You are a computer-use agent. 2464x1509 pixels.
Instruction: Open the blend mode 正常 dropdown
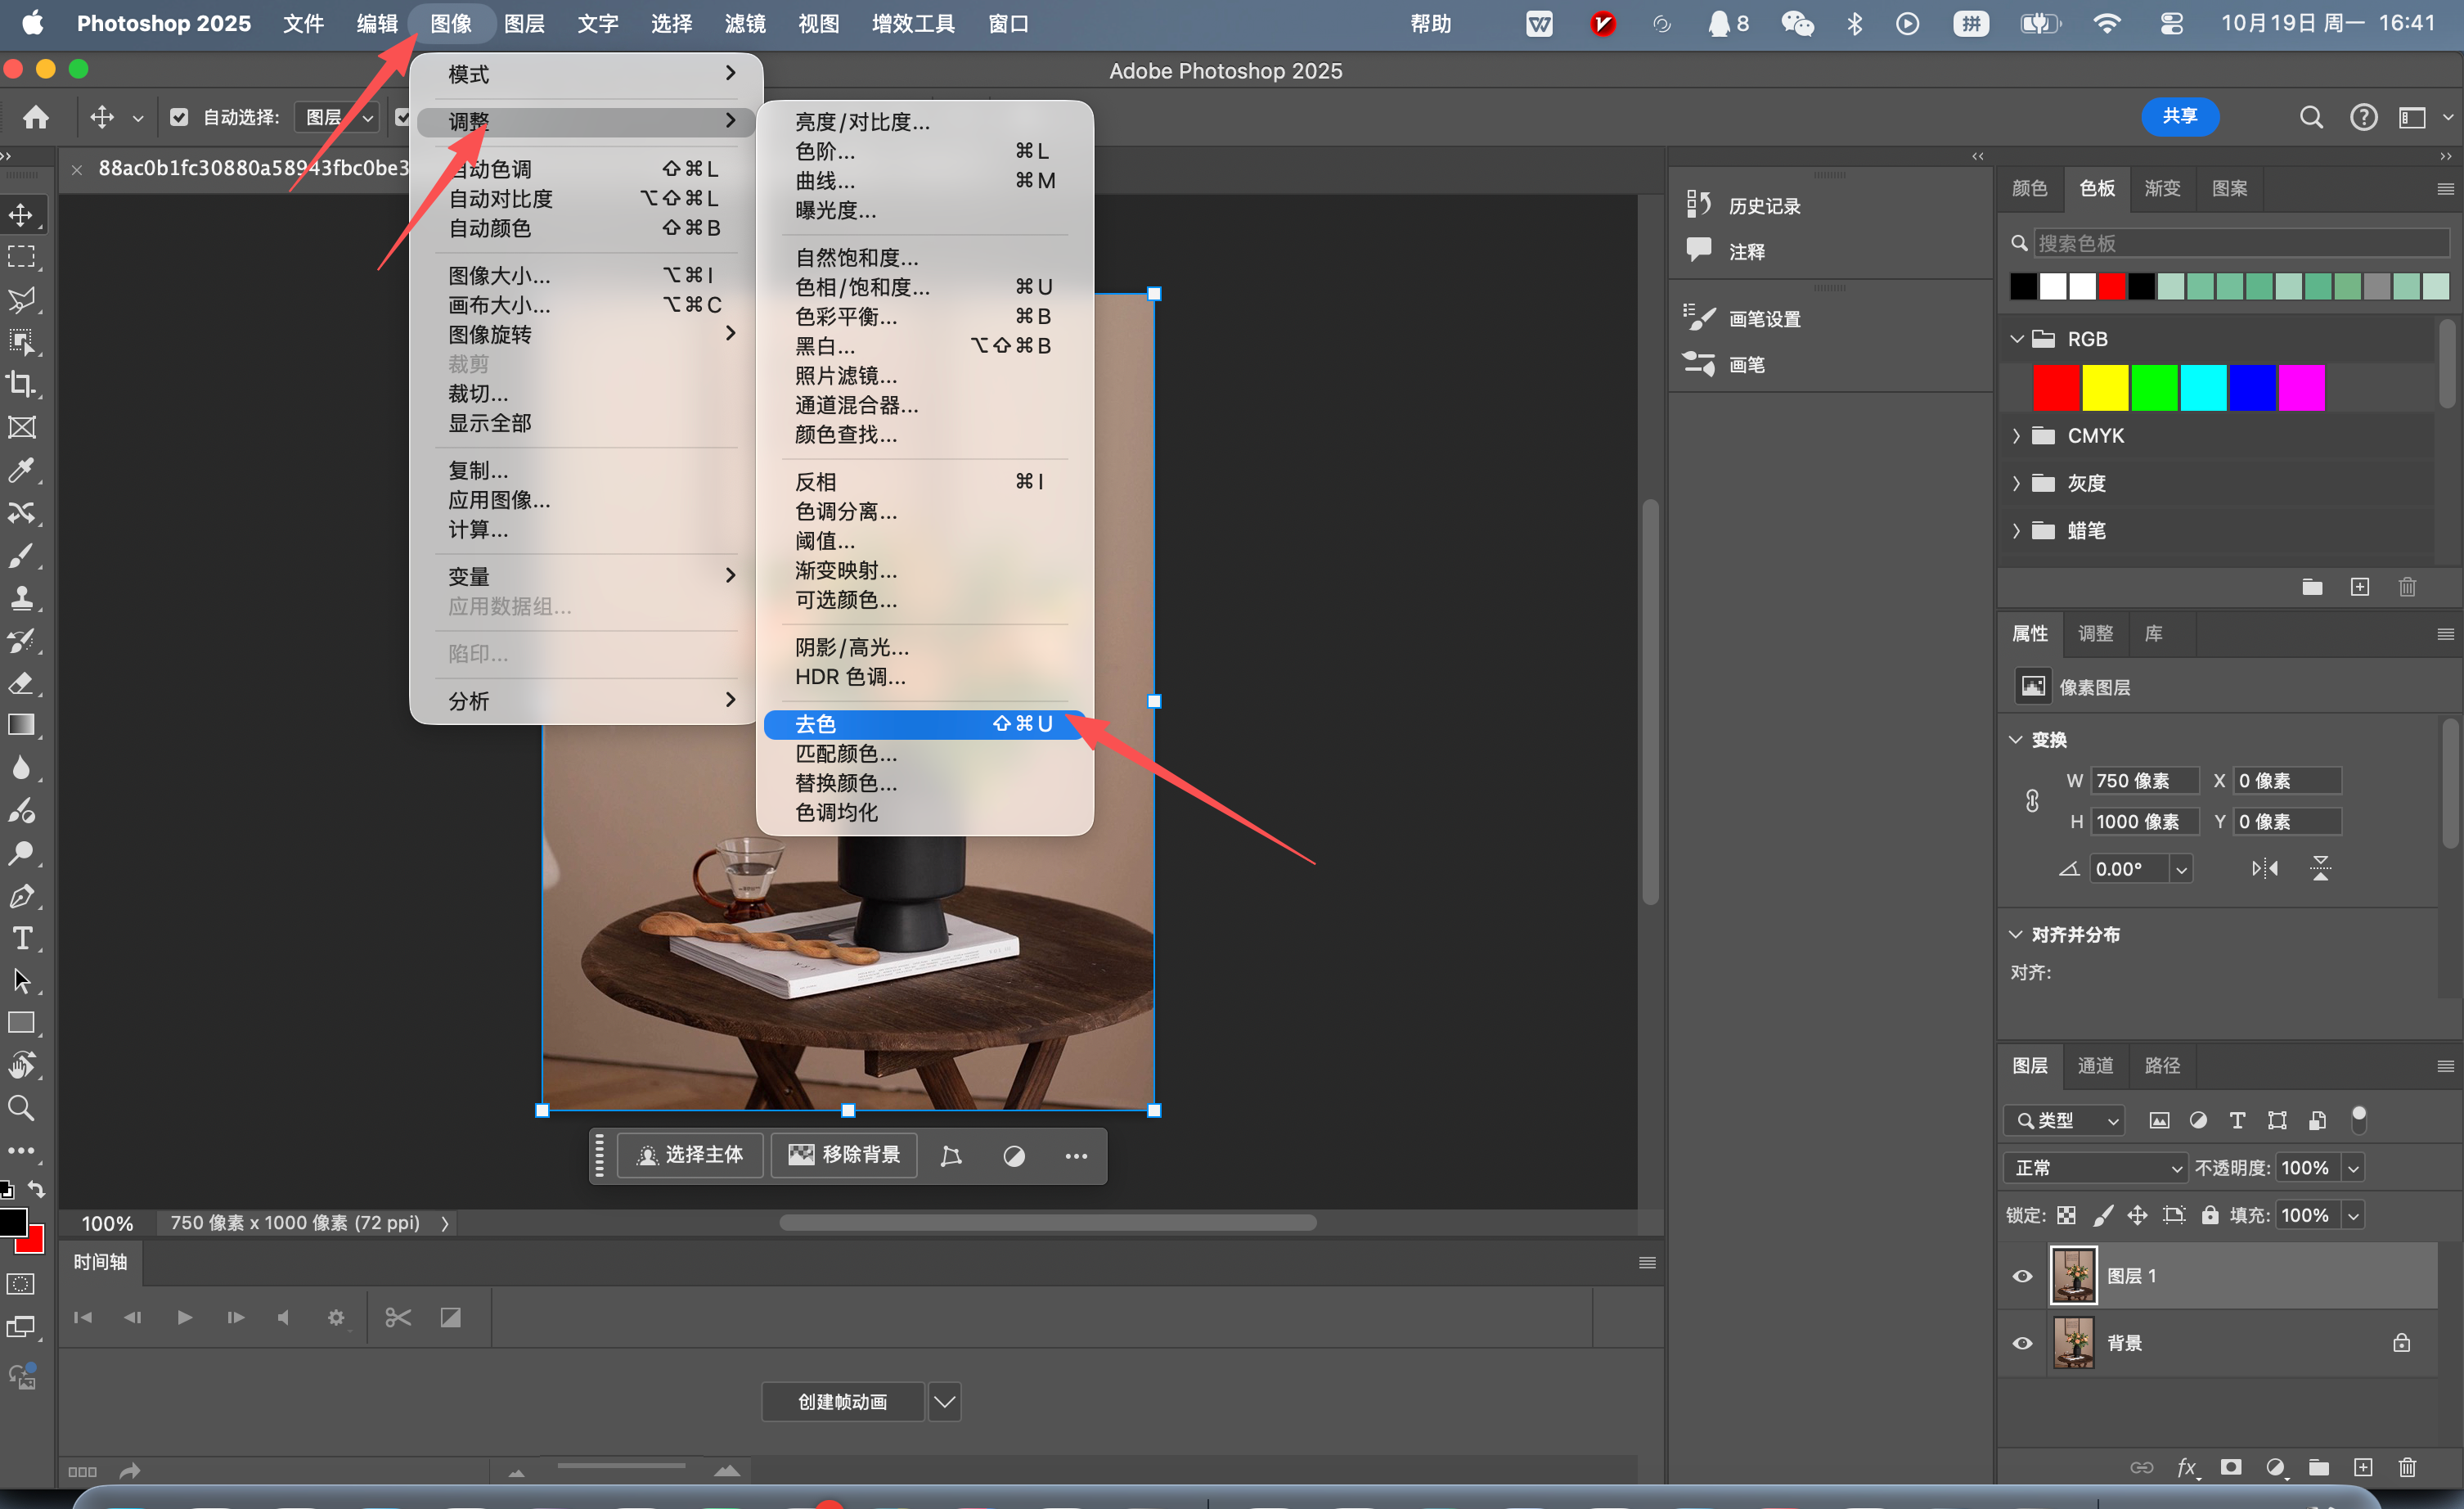tap(2095, 1167)
